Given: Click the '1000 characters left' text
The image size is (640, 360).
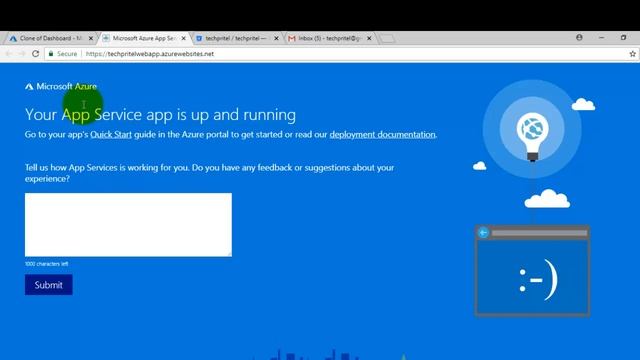Looking at the screenshot, I should click(x=47, y=264).
